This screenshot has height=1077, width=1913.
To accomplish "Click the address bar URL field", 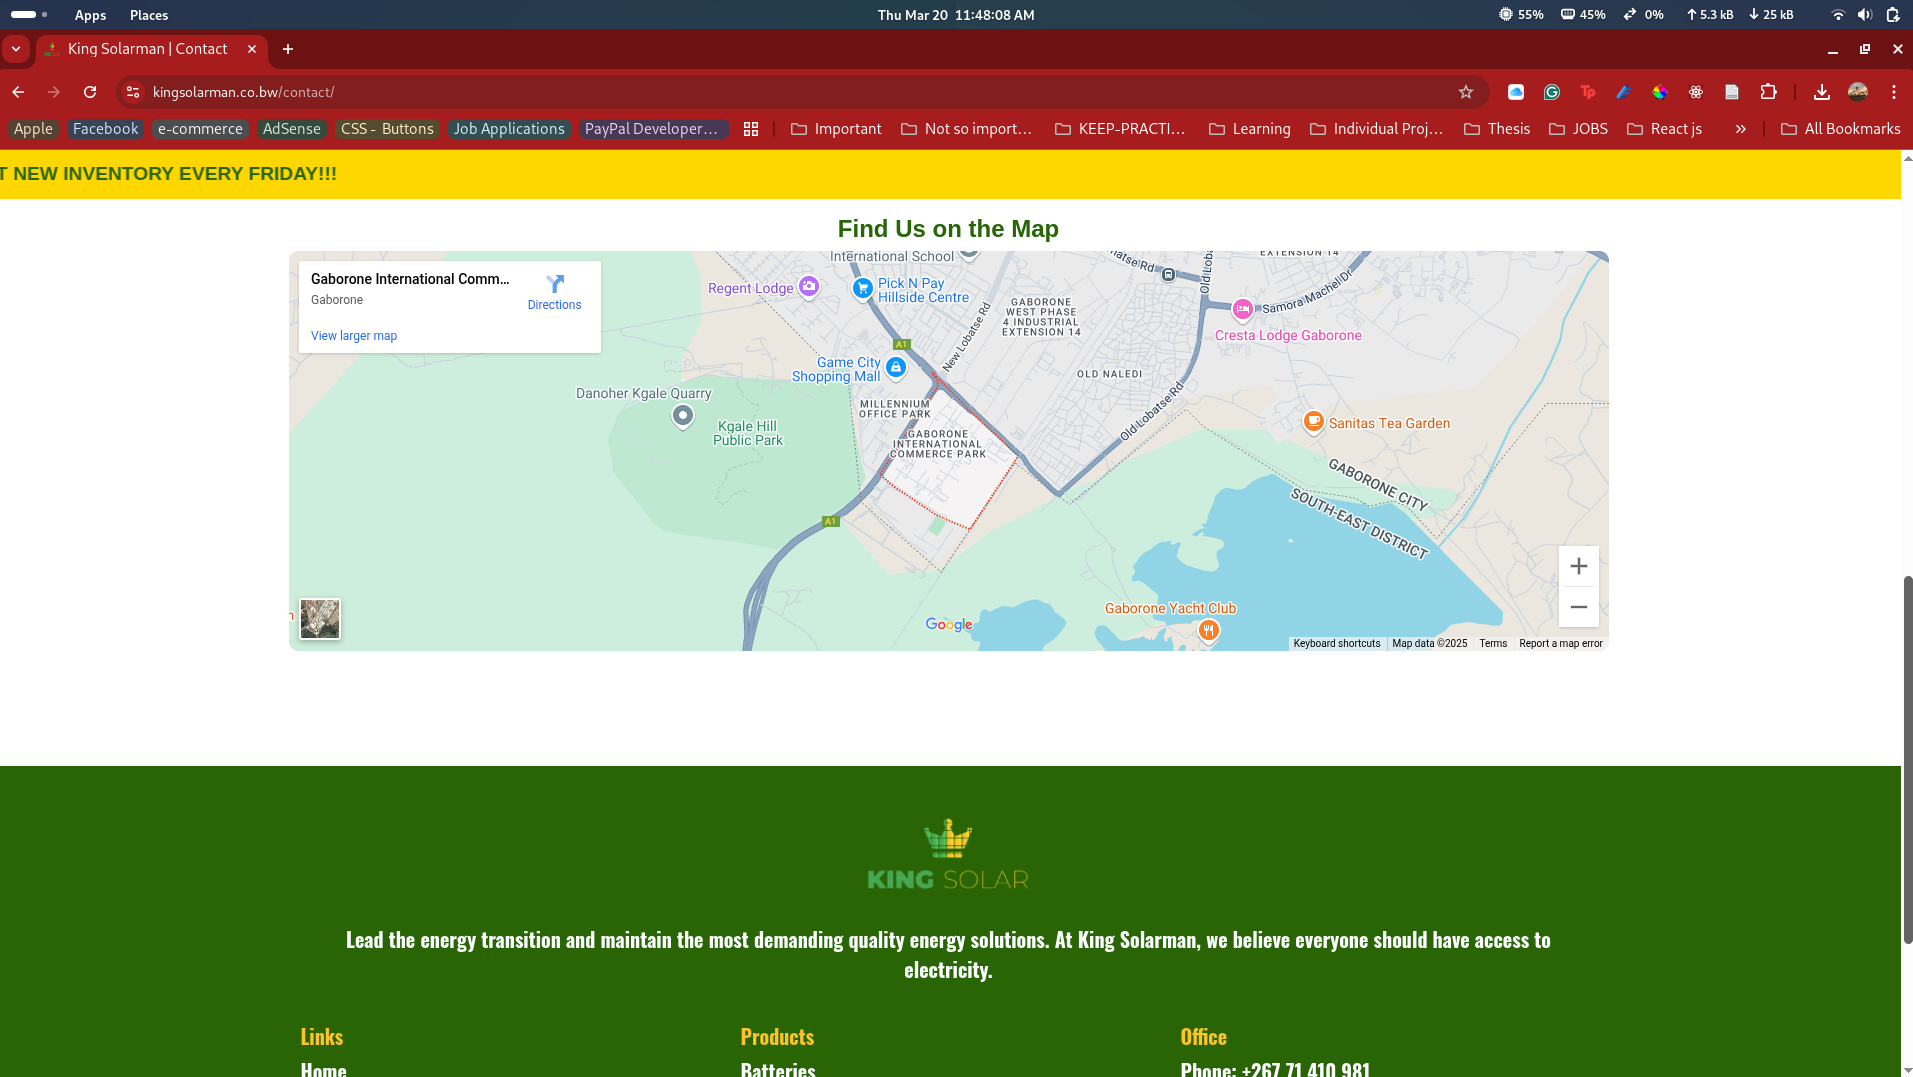I will 700,92.
